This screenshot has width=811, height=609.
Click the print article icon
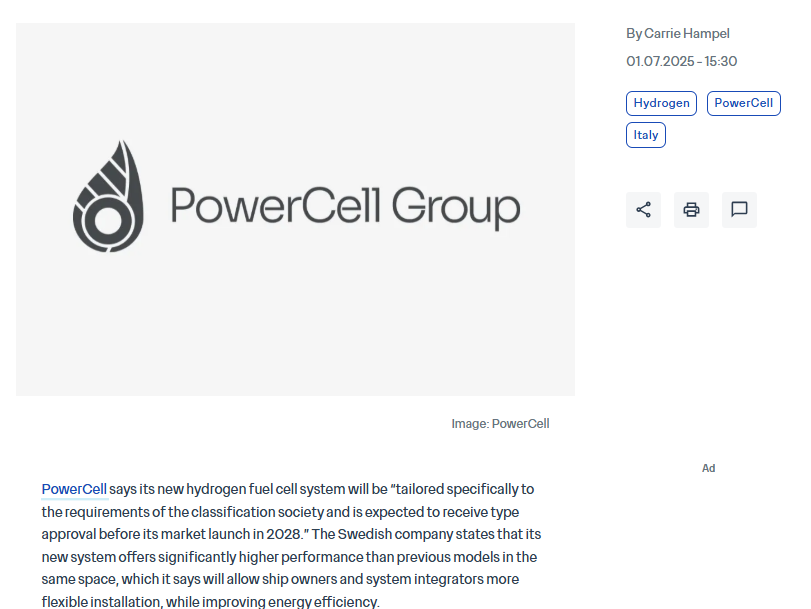pos(691,210)
